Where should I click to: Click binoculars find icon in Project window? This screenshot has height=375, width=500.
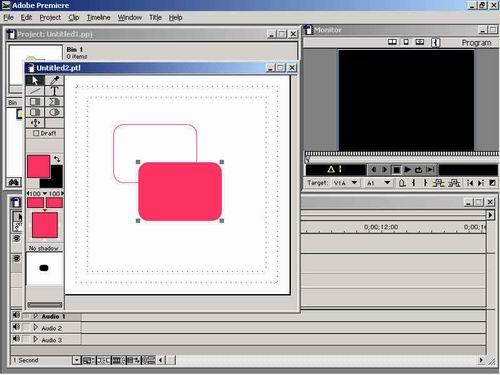(x=14, y=183)
